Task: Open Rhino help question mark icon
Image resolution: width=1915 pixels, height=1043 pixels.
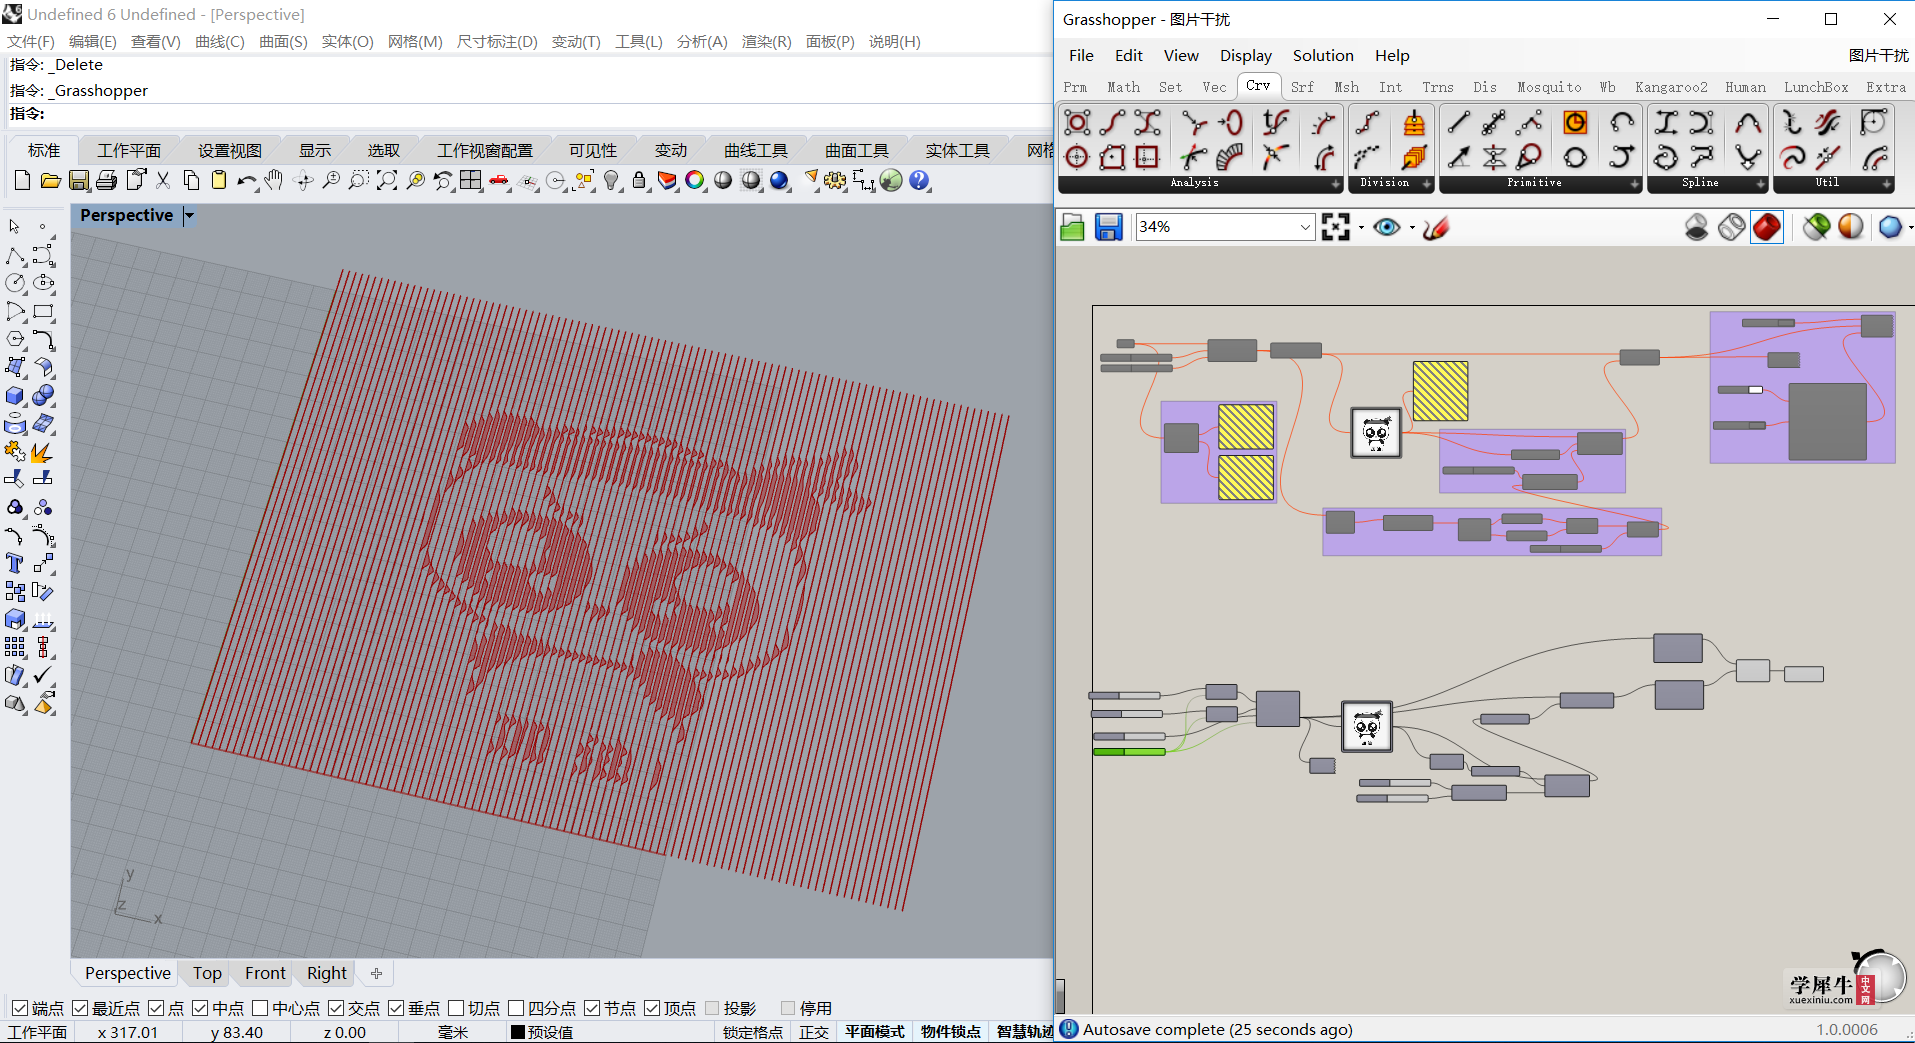Action: (x=919, y=180)
